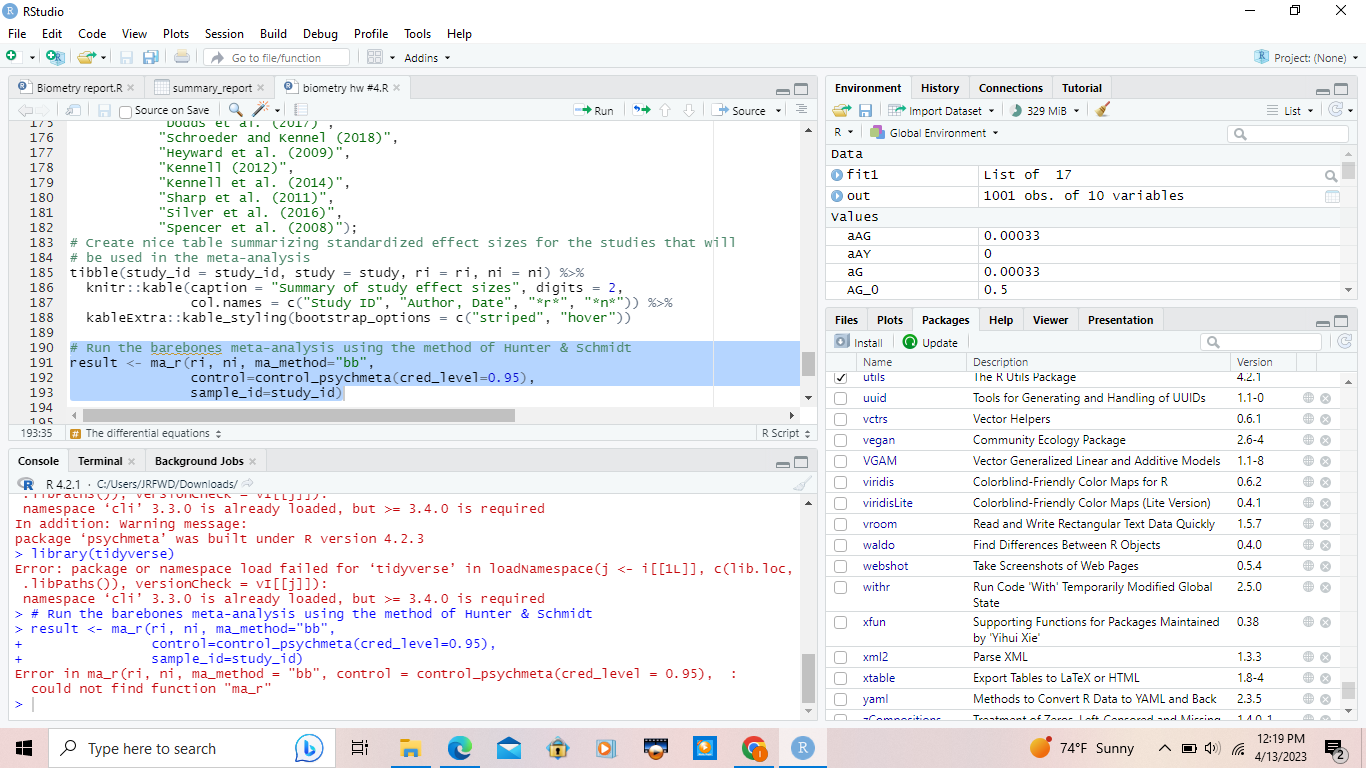
Task: Click the show in new window editor icon
Action: (x=73, y=110)
